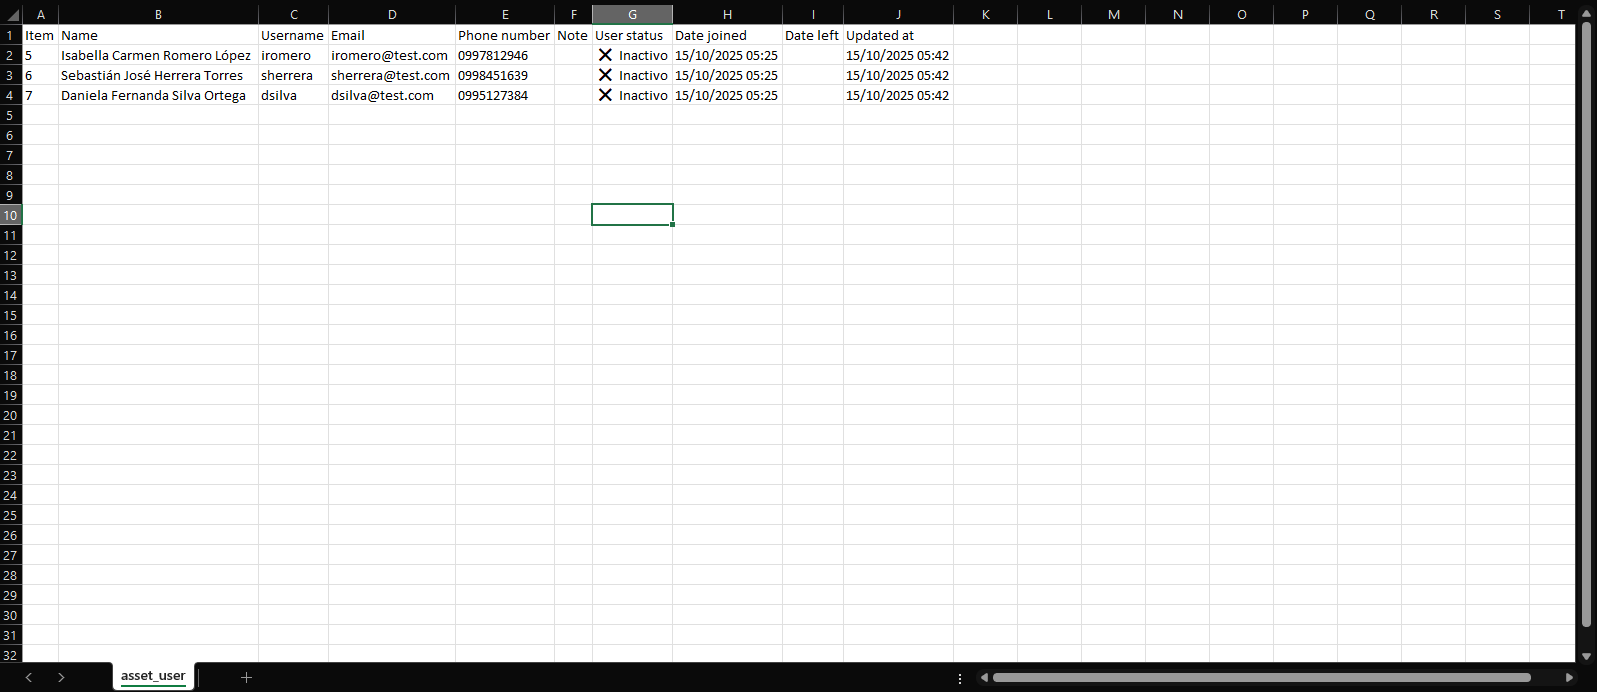Open the asset_user sheet tab

(x=153, y=676)
